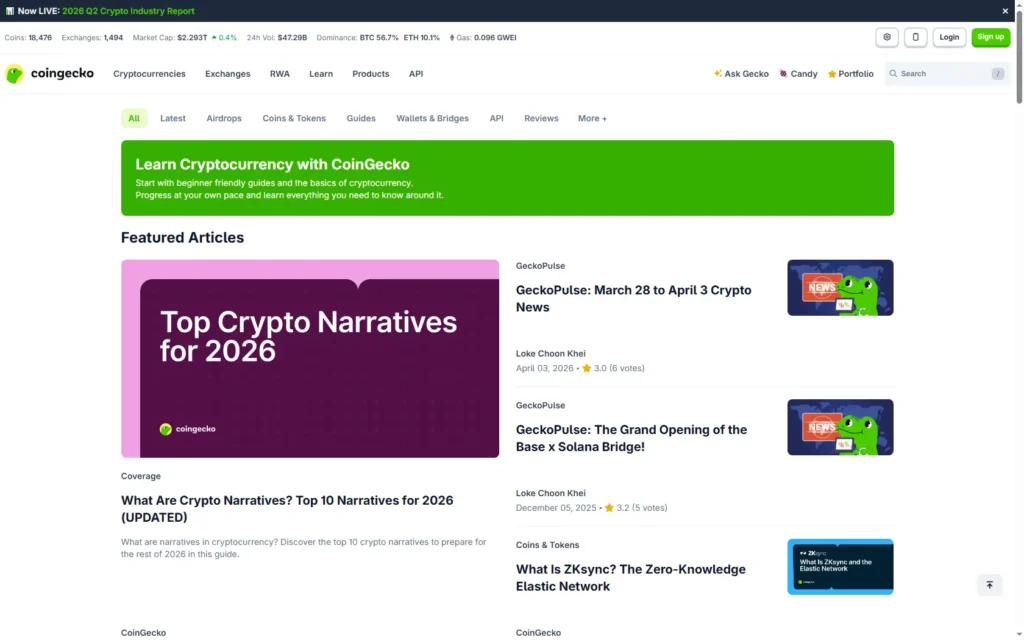1024x640 pixels.
Task: Click the Gas Ethereum icon
Action: pos(452,38)
